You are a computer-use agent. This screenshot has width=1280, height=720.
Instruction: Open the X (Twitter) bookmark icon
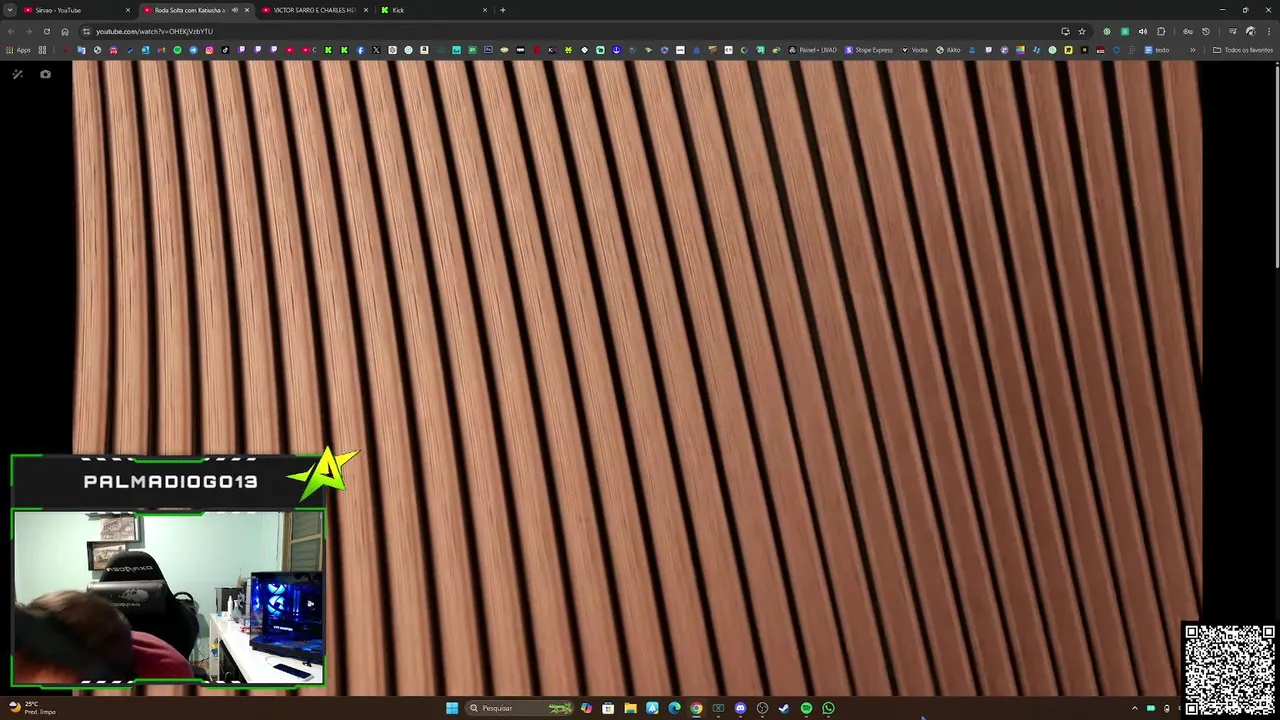coord(376,50)
